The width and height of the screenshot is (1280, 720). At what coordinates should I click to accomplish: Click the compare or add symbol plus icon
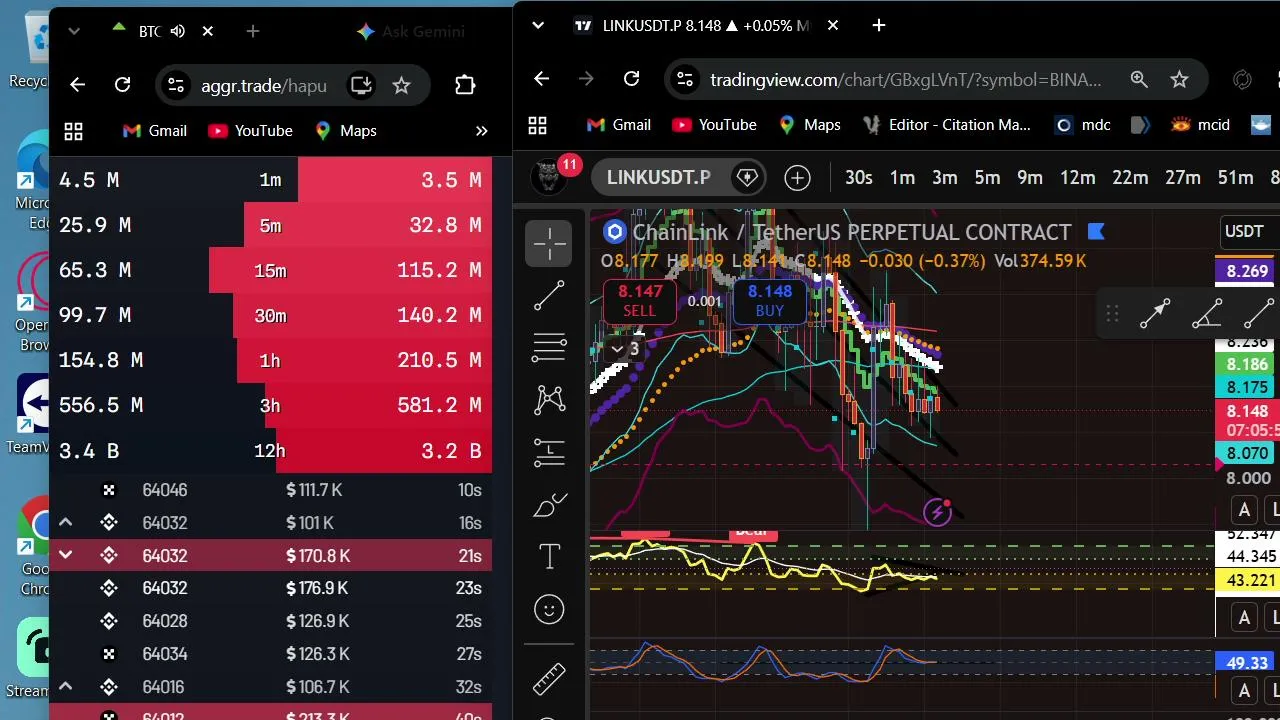coord(797,178)
